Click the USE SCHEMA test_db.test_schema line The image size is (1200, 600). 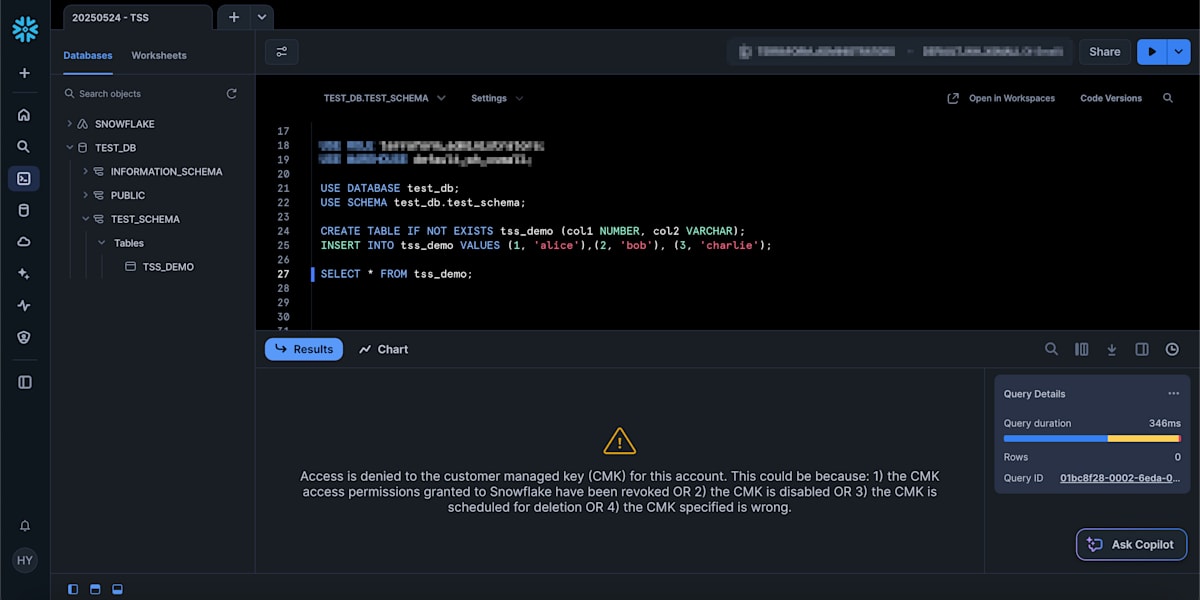pyautogui.click(x=423, y=202)
